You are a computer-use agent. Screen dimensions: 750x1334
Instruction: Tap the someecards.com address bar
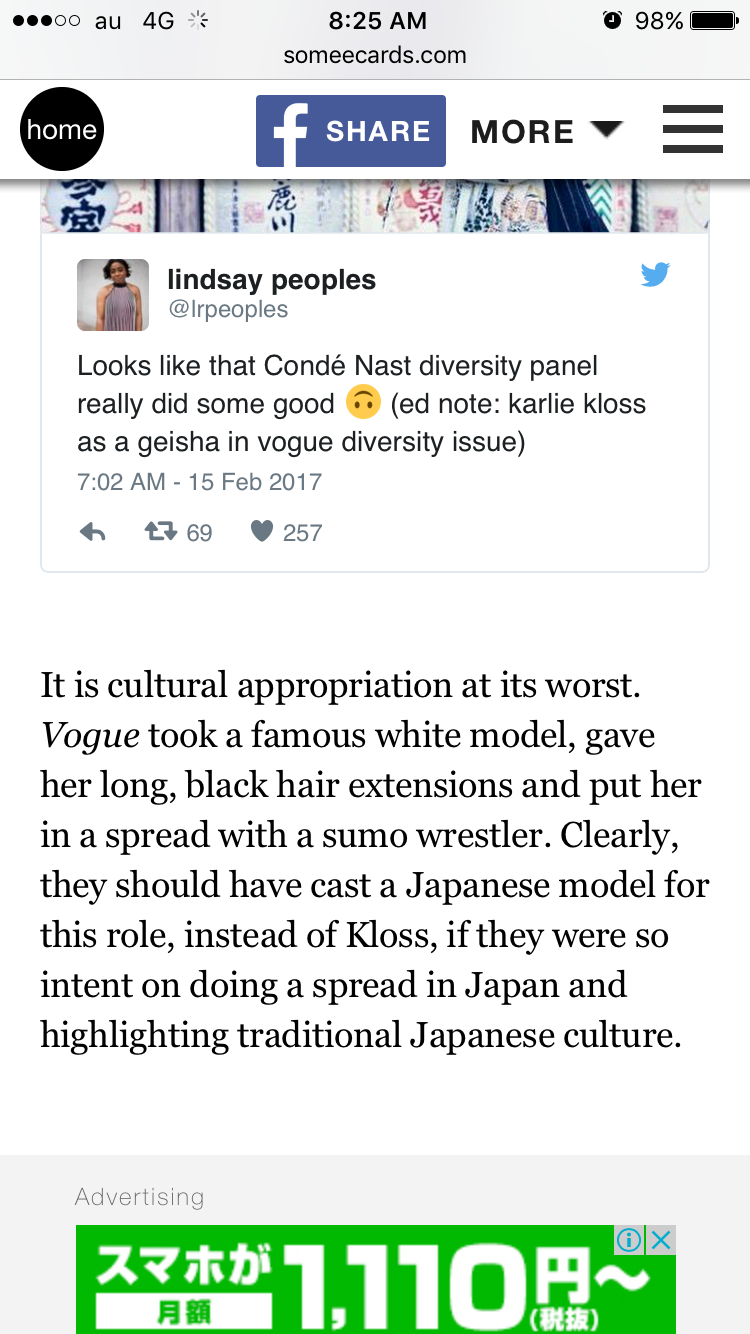pos(375,55)
